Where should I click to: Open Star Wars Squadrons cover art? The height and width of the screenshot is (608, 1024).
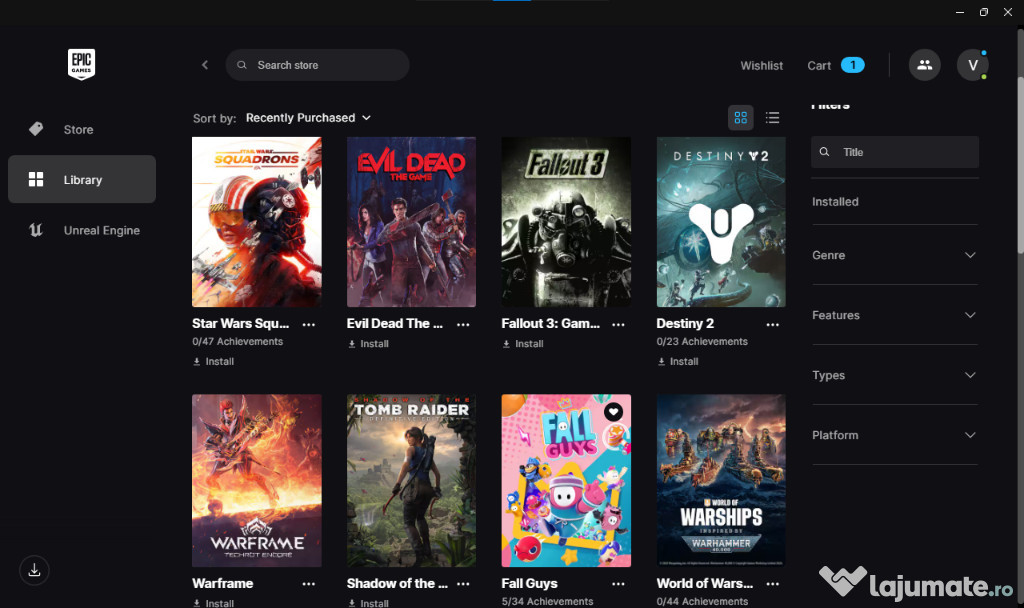(x=257, y=222)
